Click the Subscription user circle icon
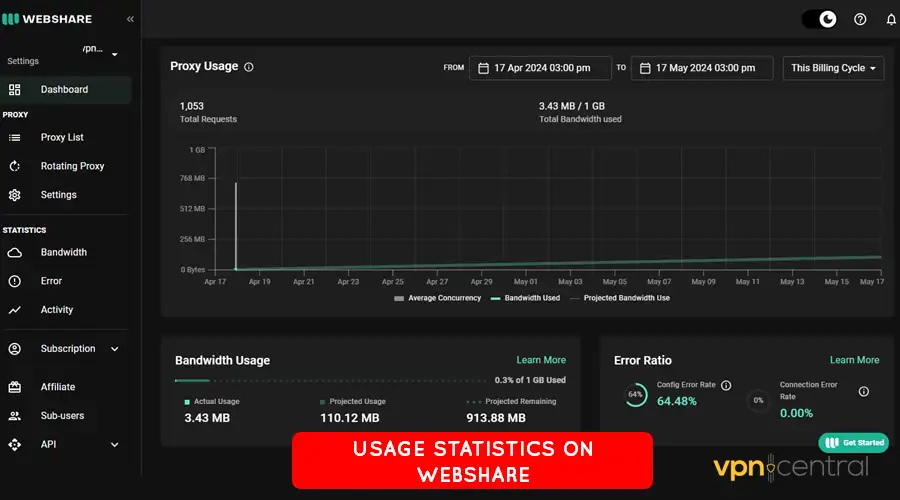This screenshot has height=500, width=900. click(15, 348)
